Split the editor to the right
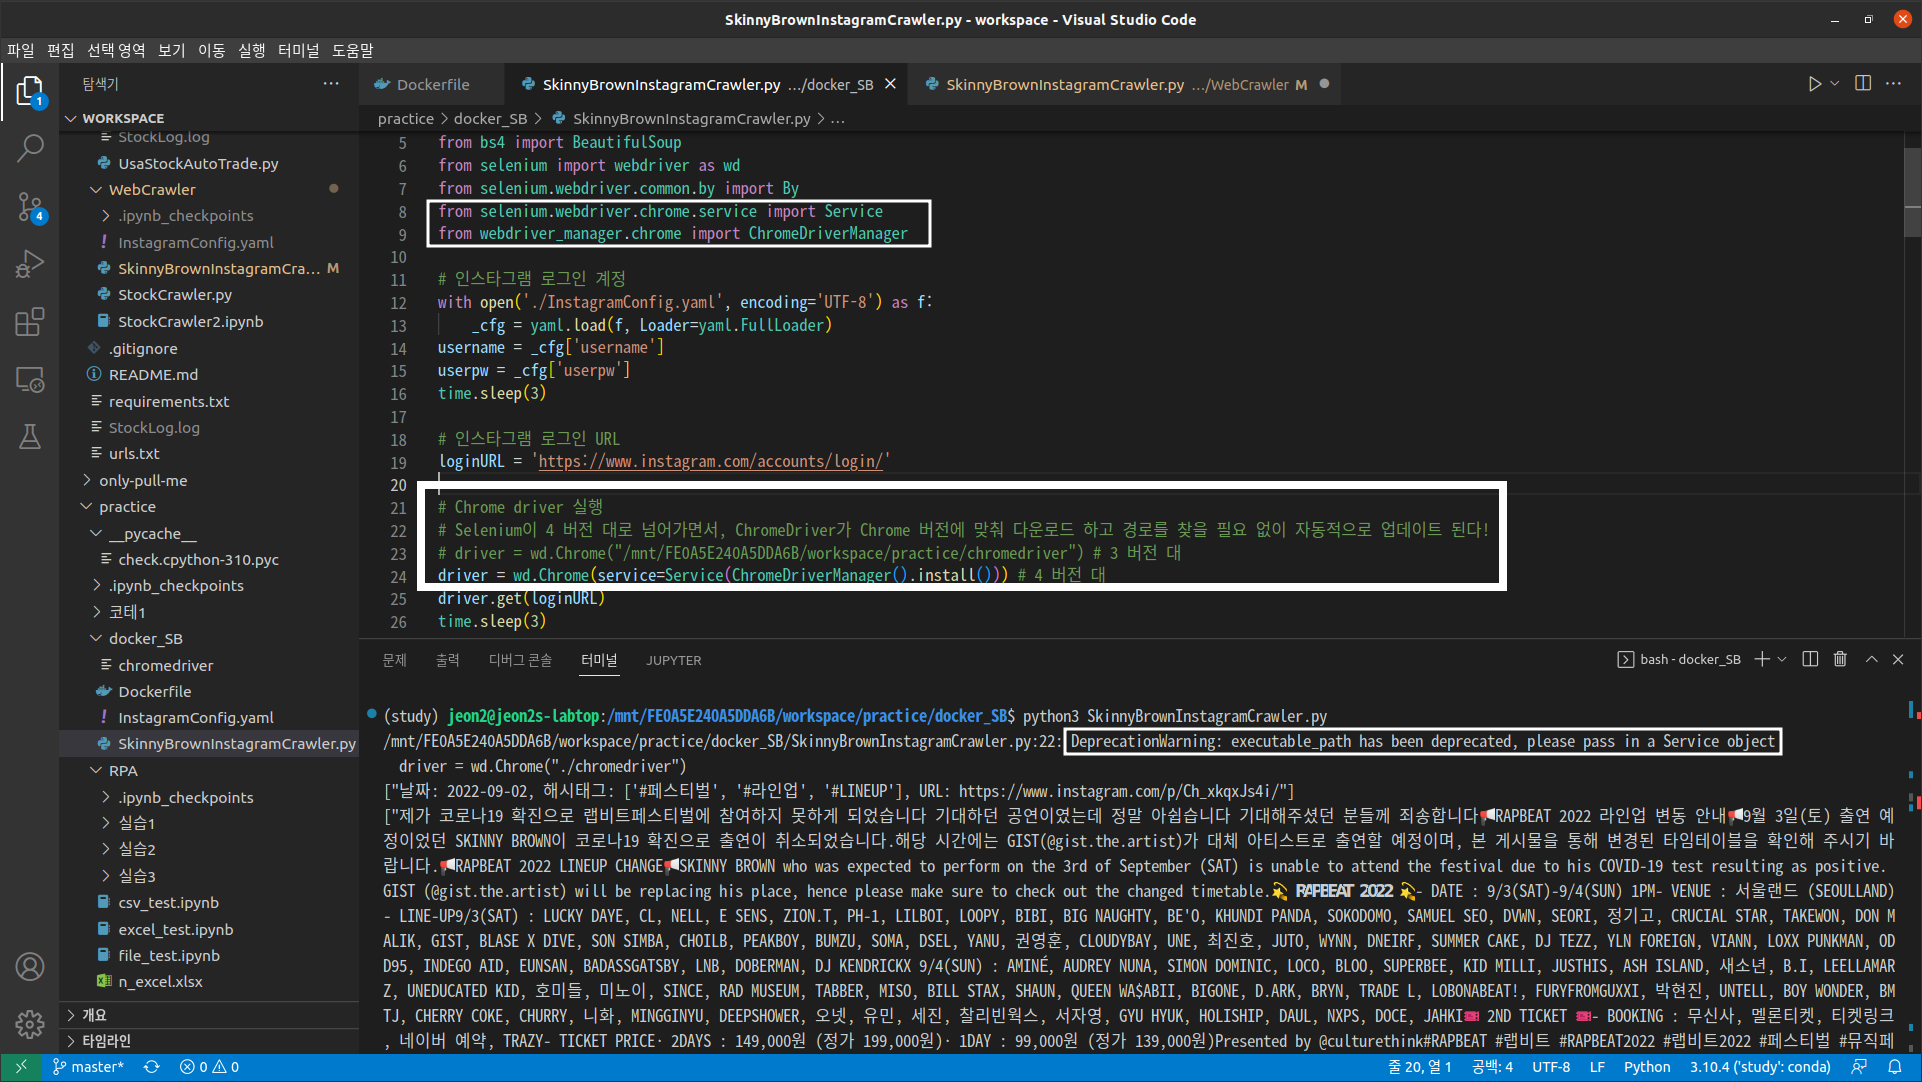This screenshot has width=1922, height=1082. click(1862, 84)
